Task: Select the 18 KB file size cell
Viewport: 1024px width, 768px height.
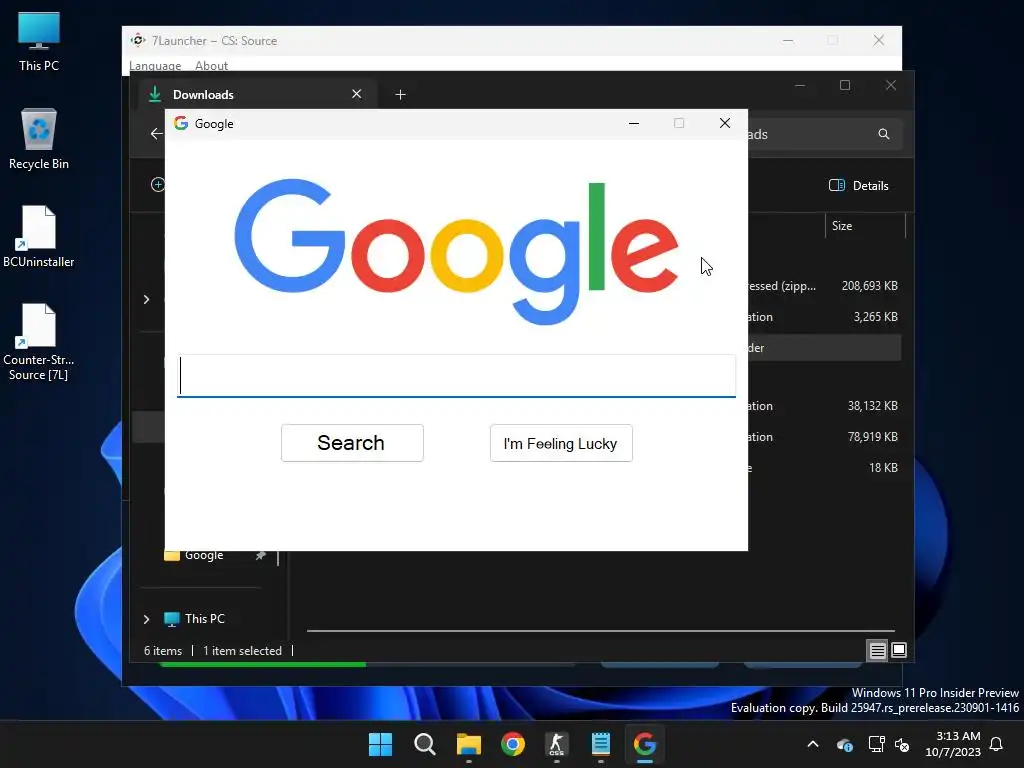Action: (x=883, y=468)
